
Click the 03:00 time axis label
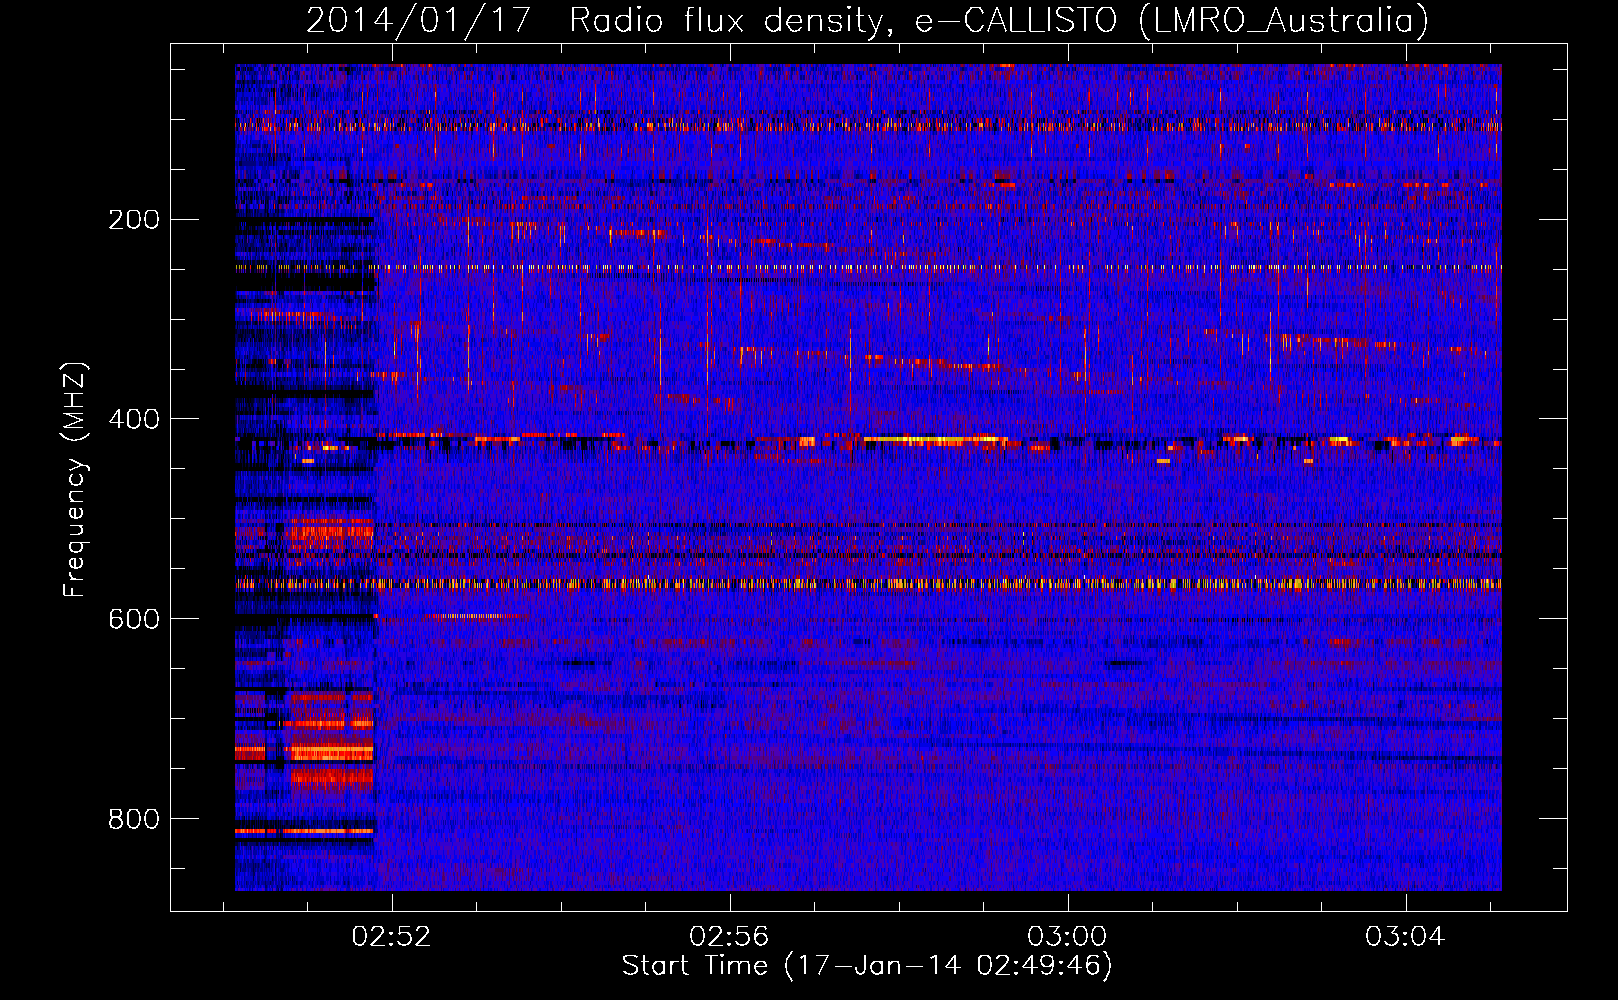(1067, 937)
